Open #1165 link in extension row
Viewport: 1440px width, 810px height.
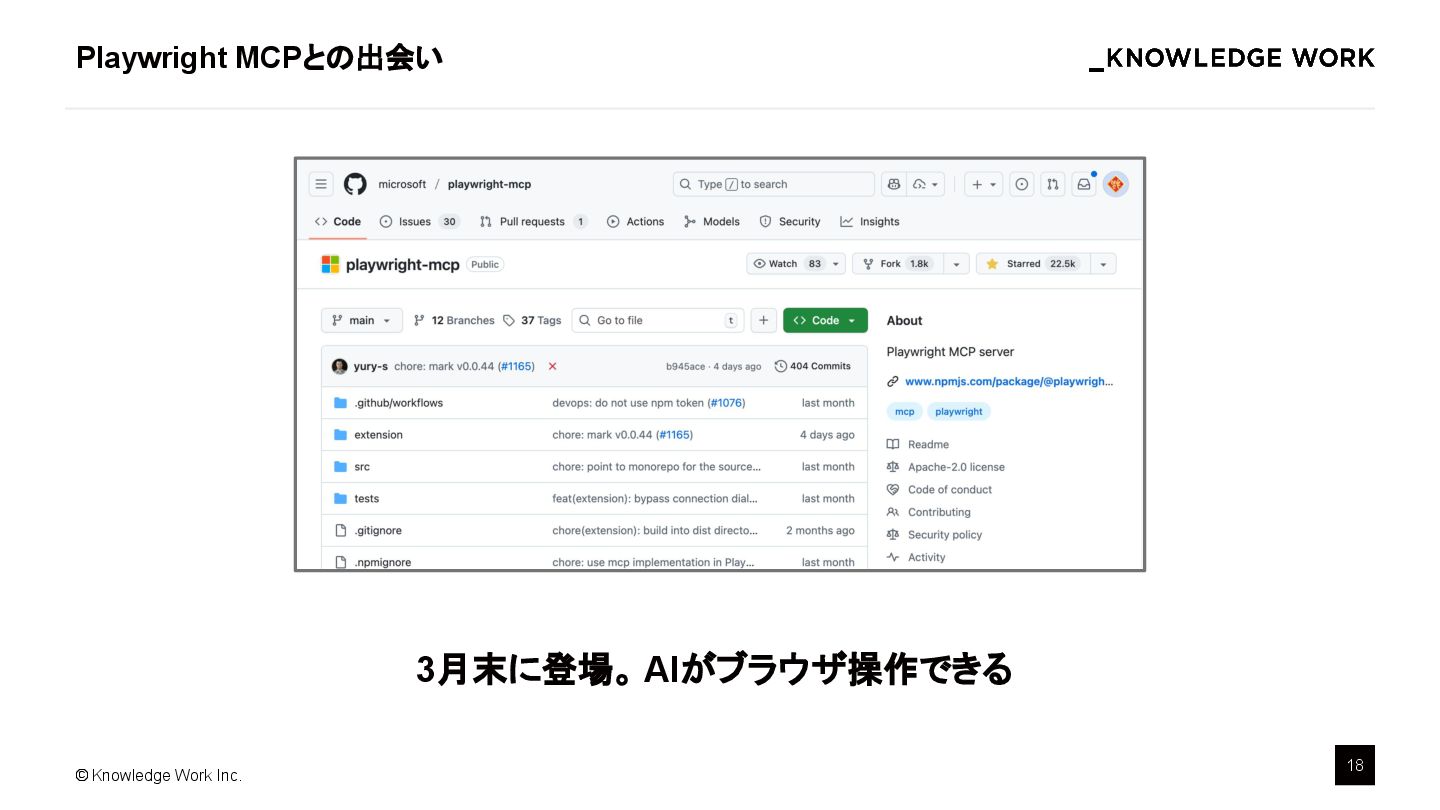(674, 435)
